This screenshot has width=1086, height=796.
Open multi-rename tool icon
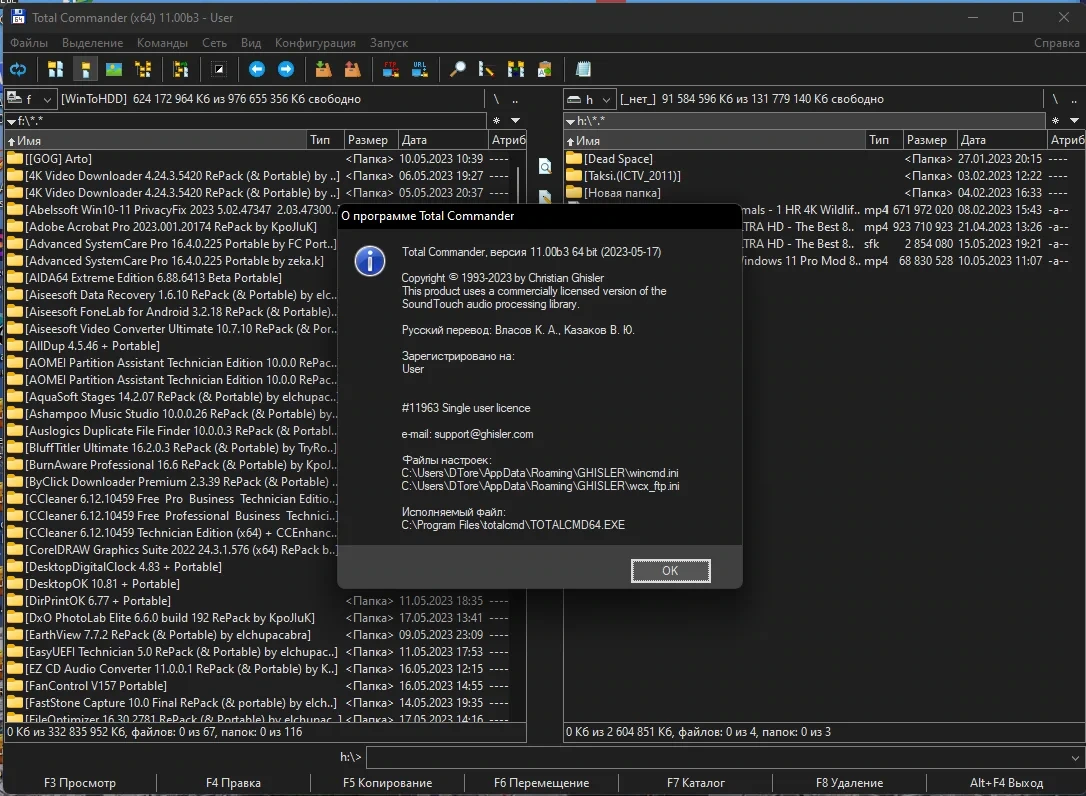tap(486, 69)
